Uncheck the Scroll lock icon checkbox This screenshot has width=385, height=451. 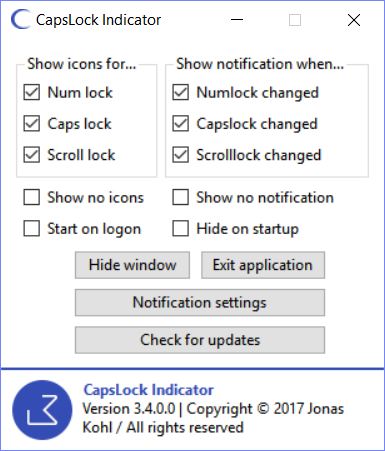[32, 155]
